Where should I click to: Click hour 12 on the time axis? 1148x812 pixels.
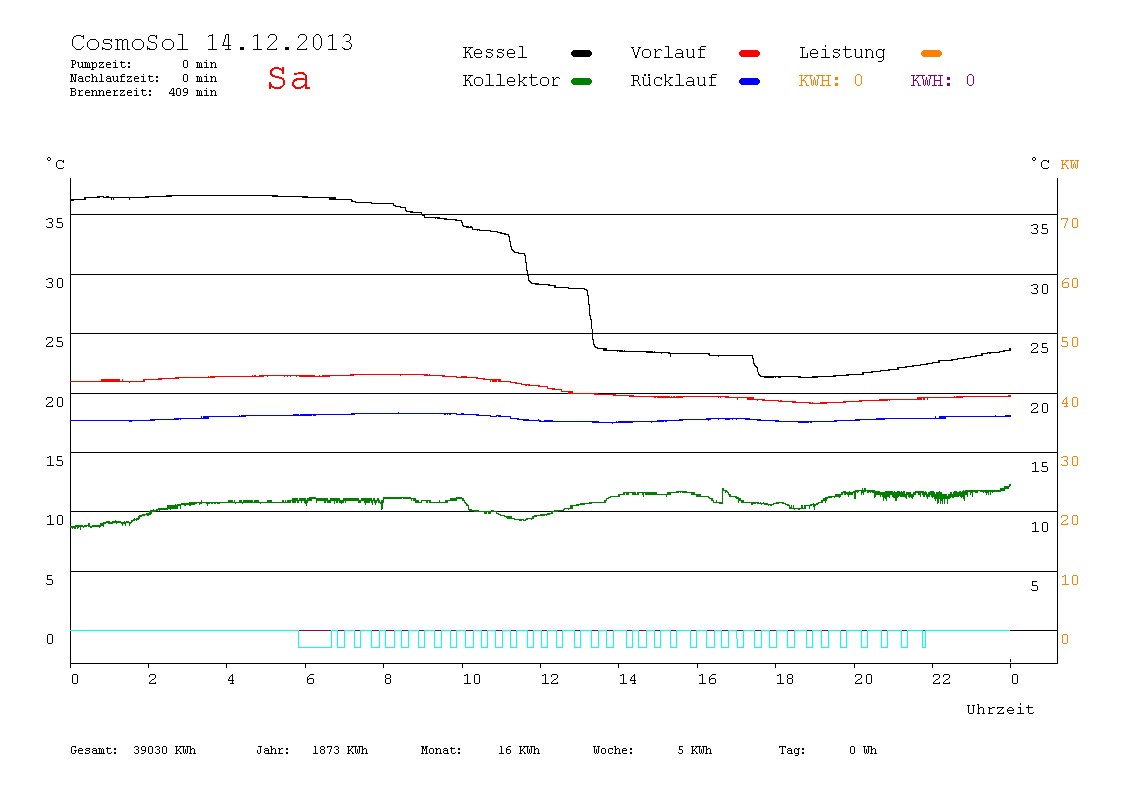coord(550,679)
